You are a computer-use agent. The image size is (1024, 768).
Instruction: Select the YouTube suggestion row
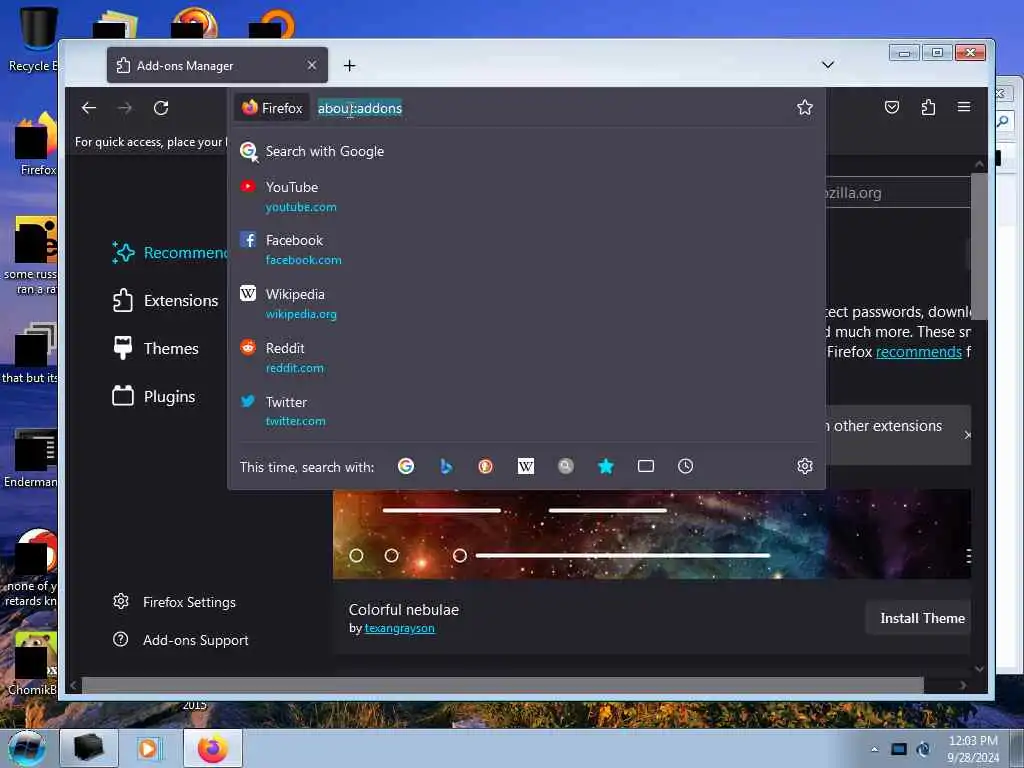526,197
